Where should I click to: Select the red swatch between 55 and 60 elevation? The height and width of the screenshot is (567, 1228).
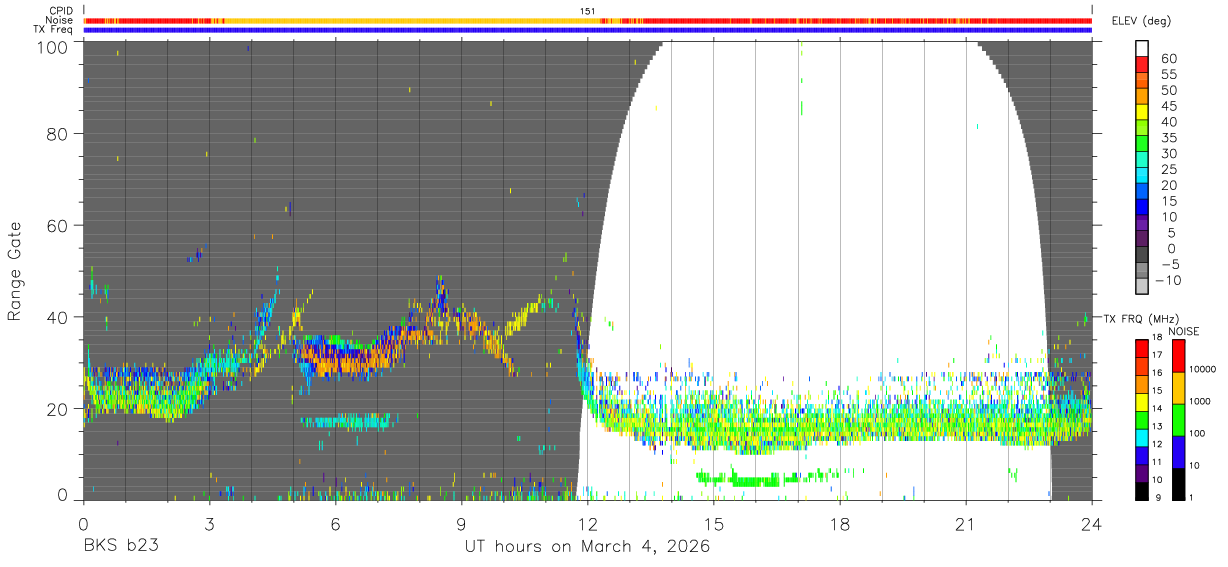1143,65
